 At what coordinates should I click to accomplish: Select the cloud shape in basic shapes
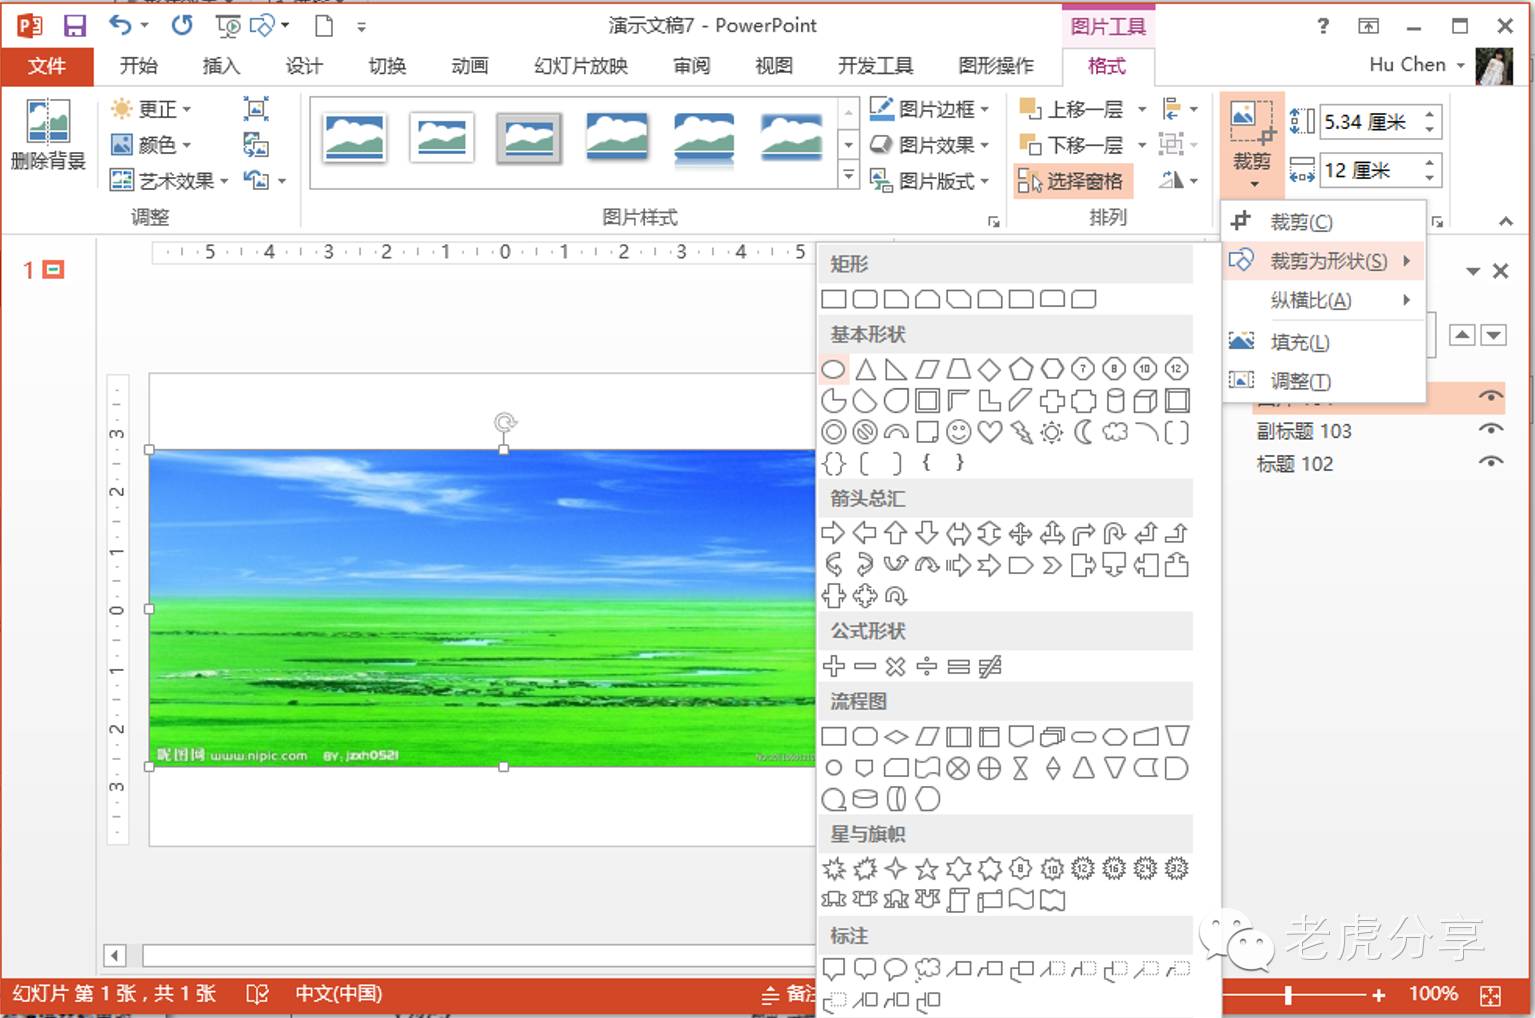point(1115,432)
